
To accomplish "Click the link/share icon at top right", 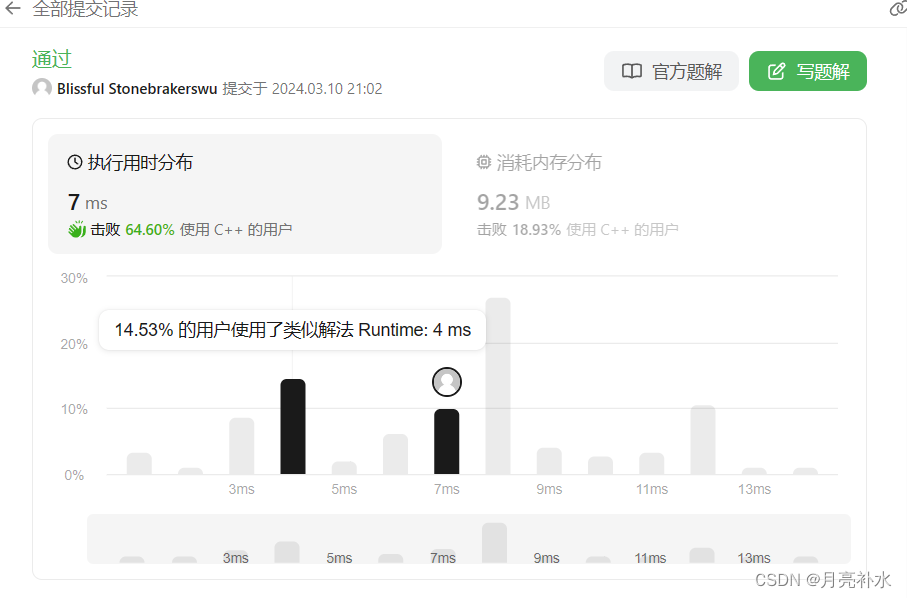I will point(897,9).
